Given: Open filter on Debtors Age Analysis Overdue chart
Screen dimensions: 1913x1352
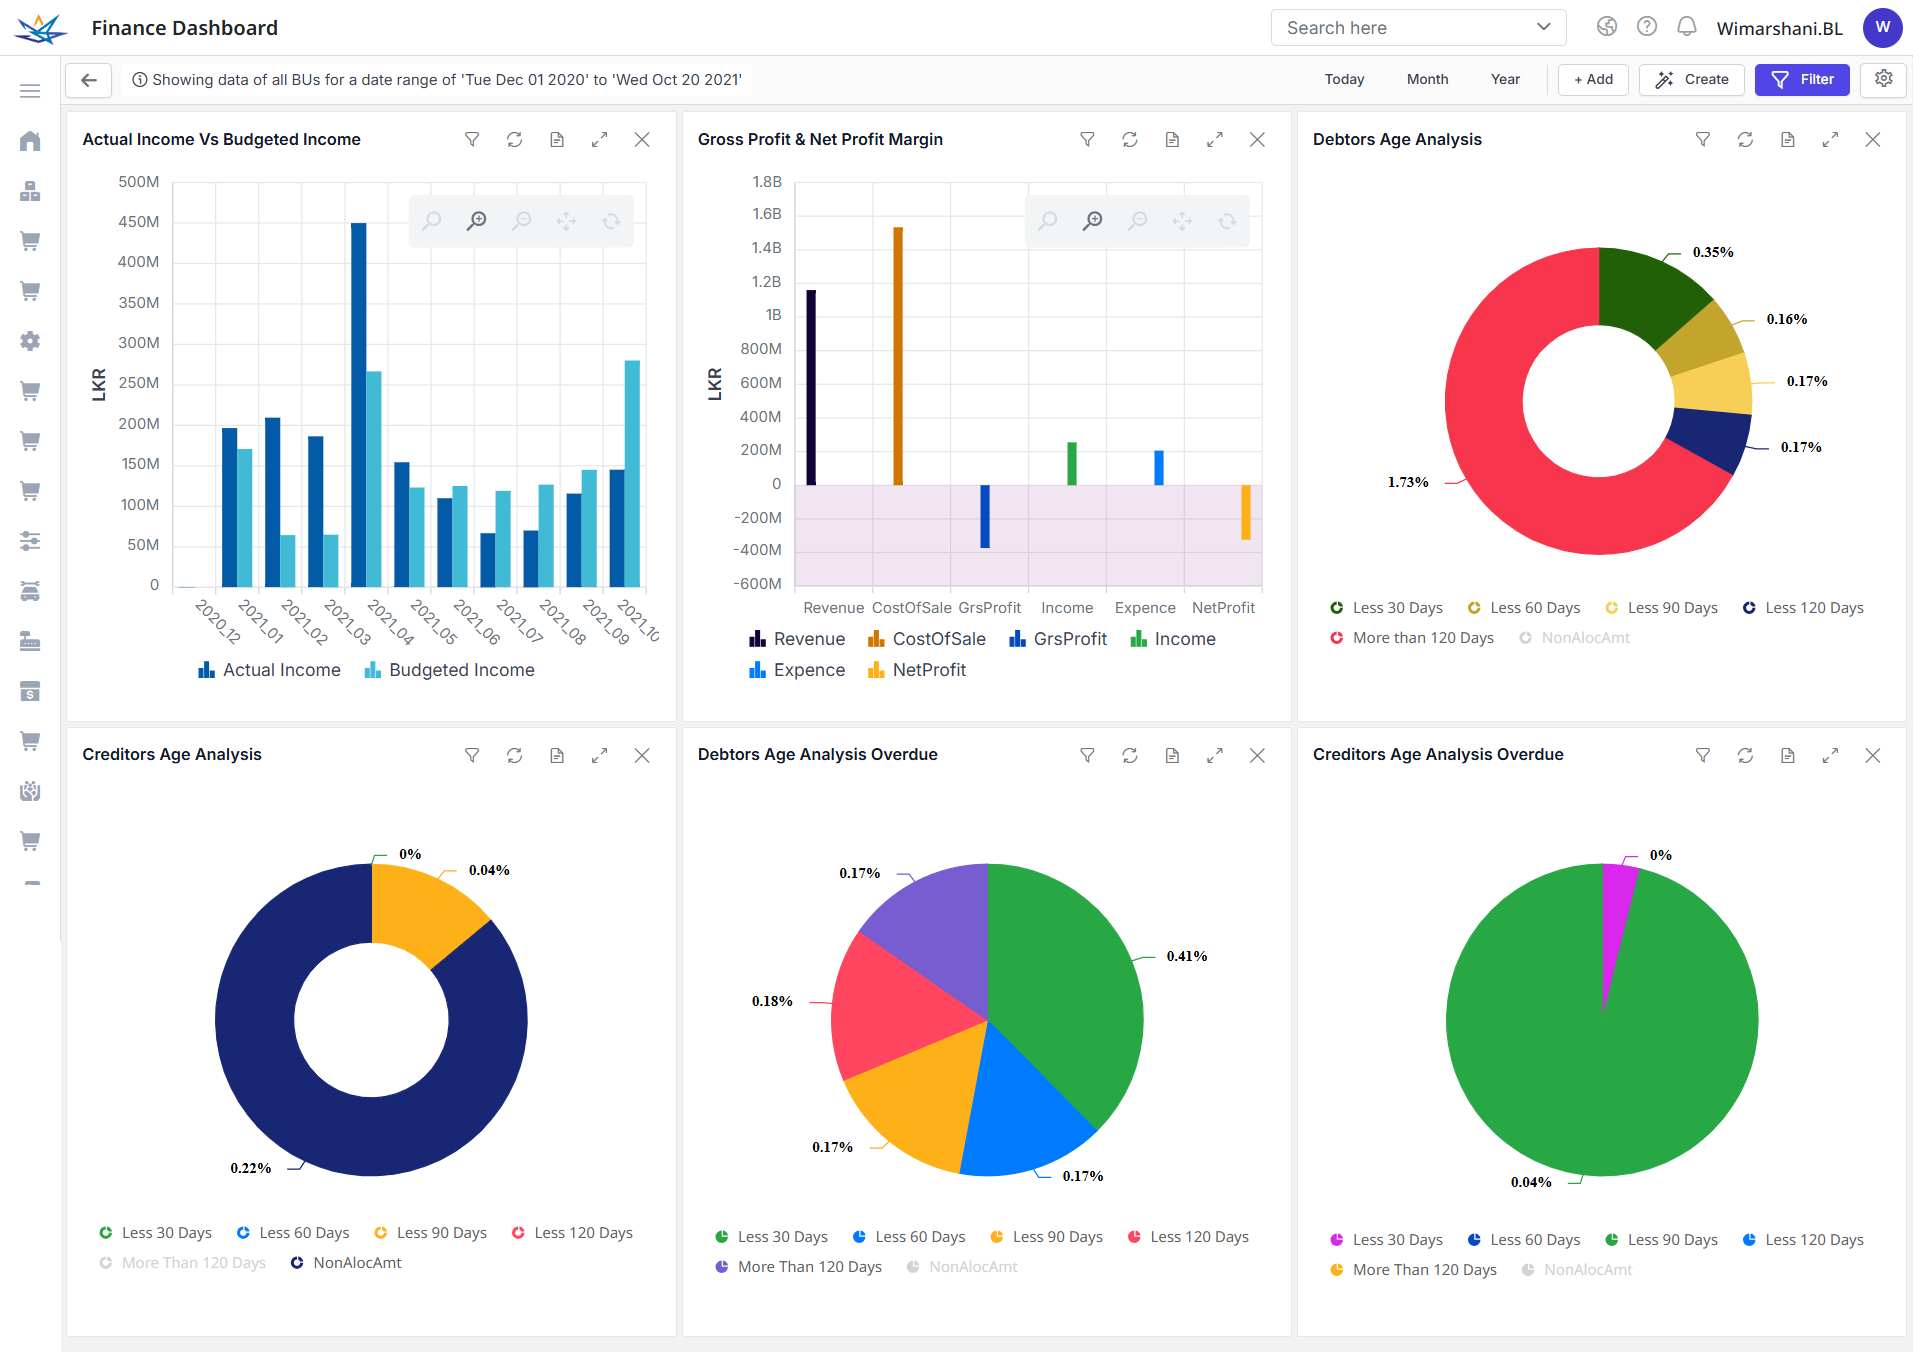Looking at the screenshot, I should 1087,755.
